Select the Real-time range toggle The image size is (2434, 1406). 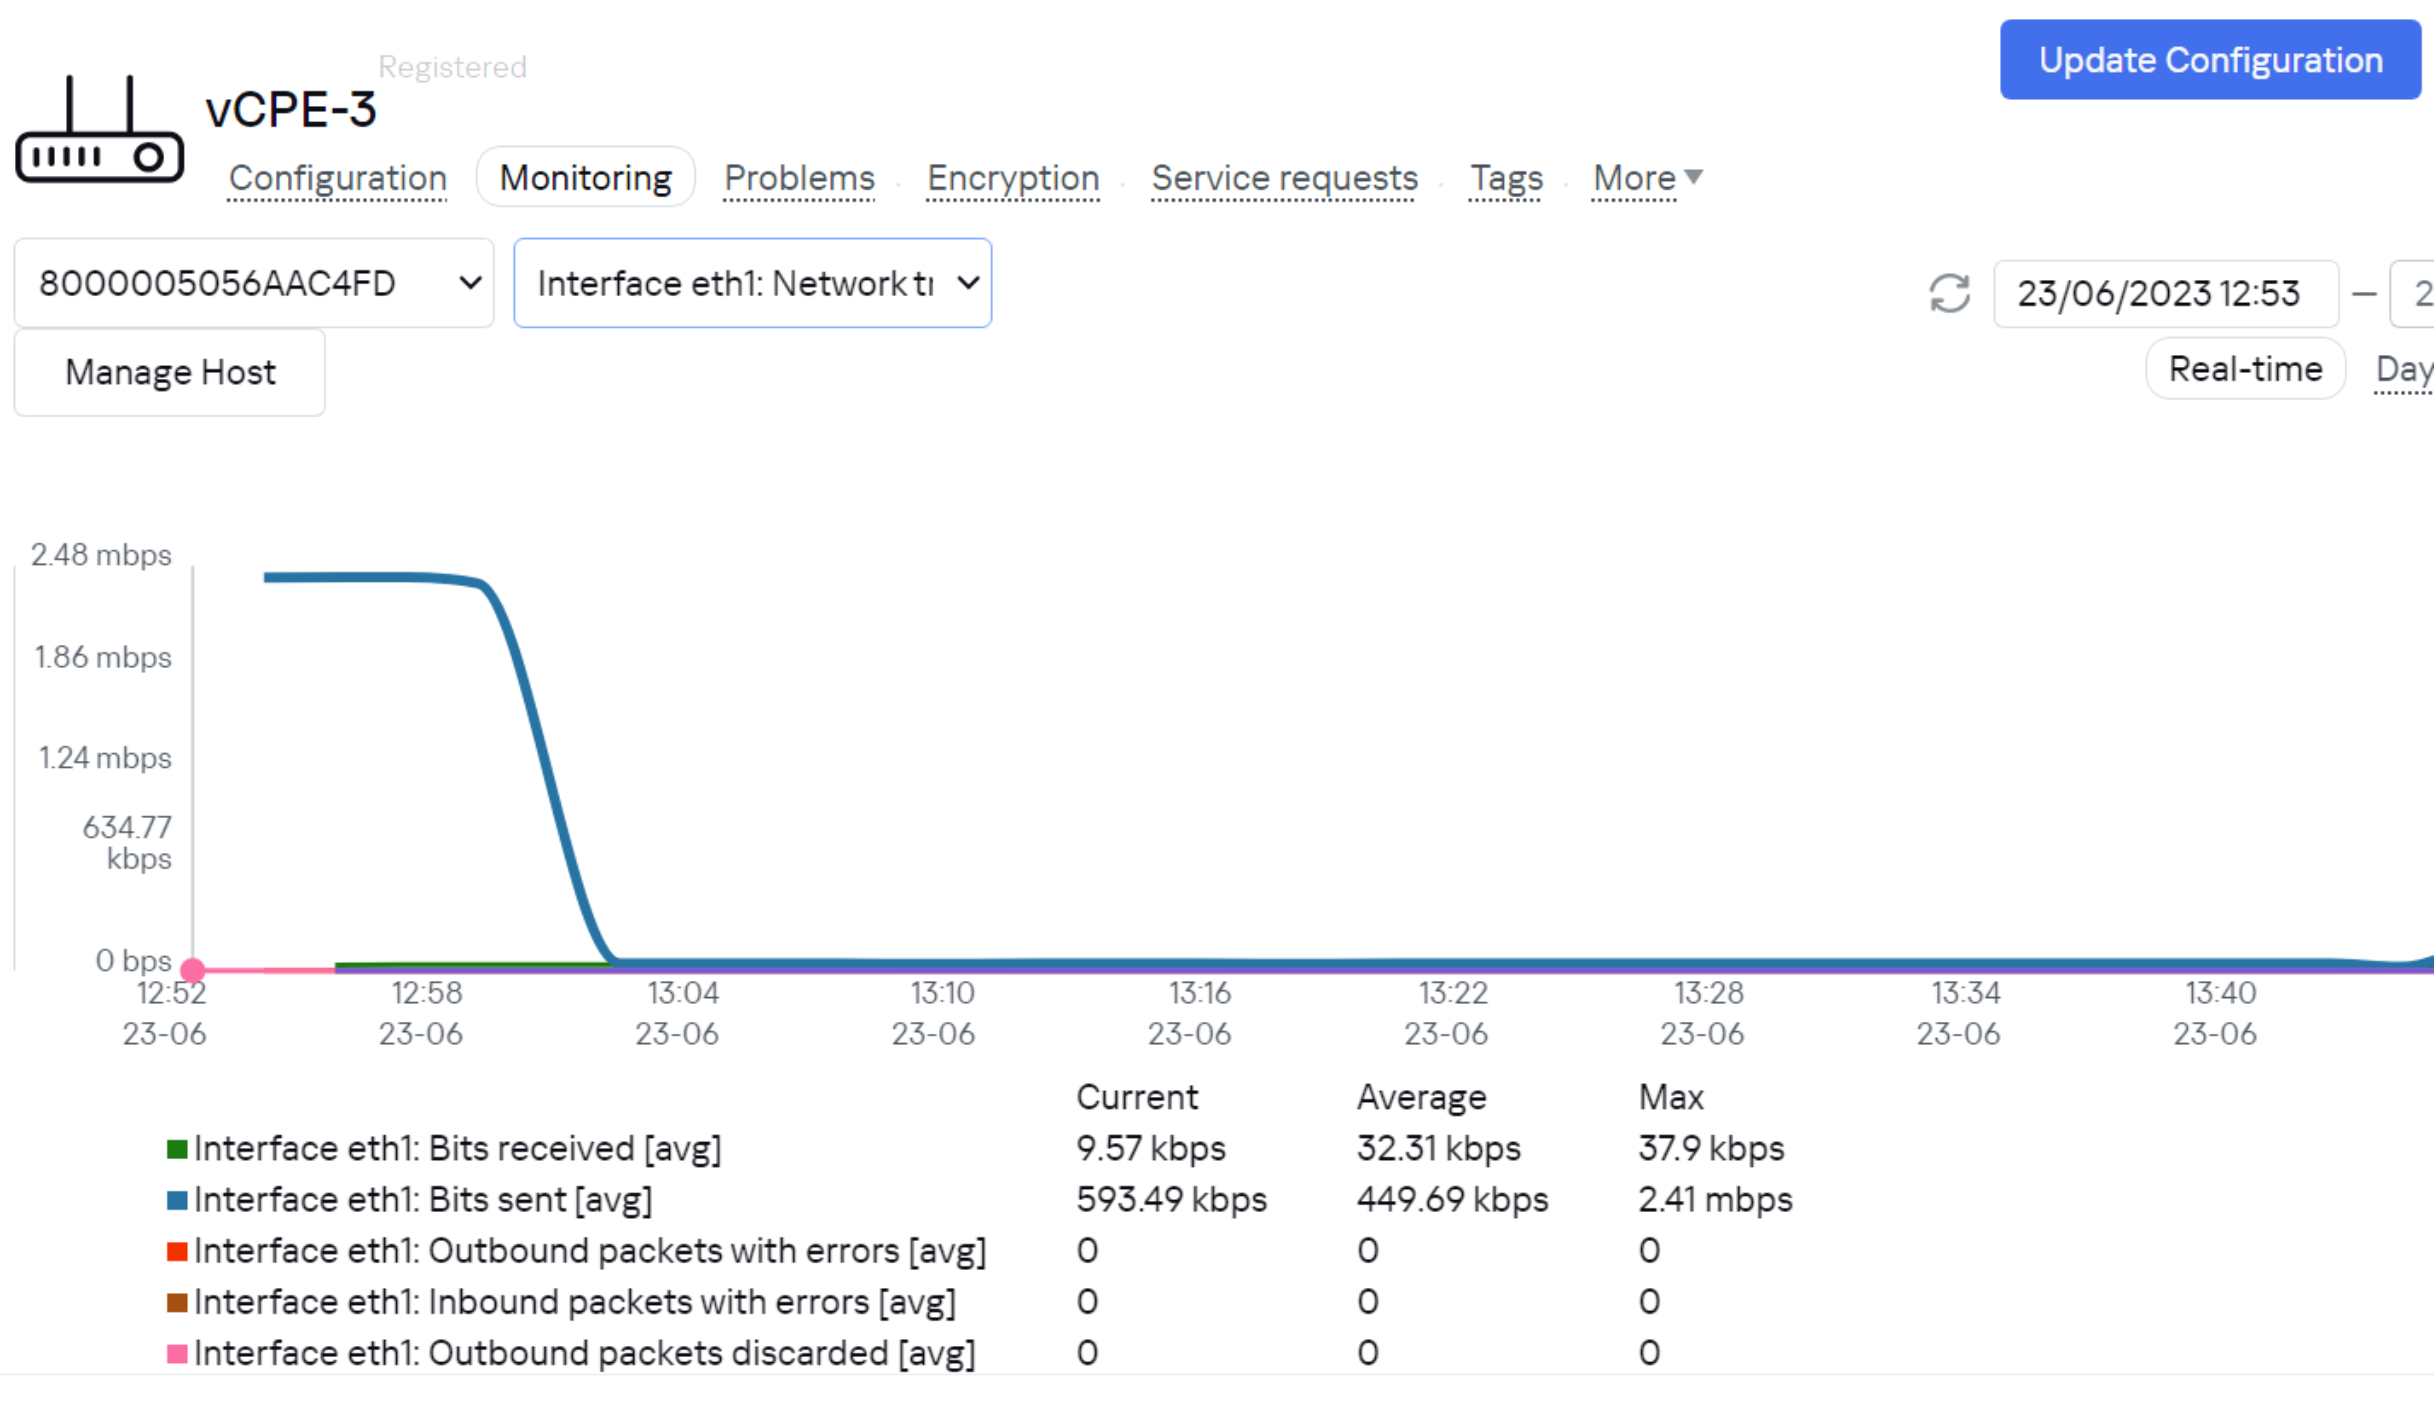[2244, 369]
